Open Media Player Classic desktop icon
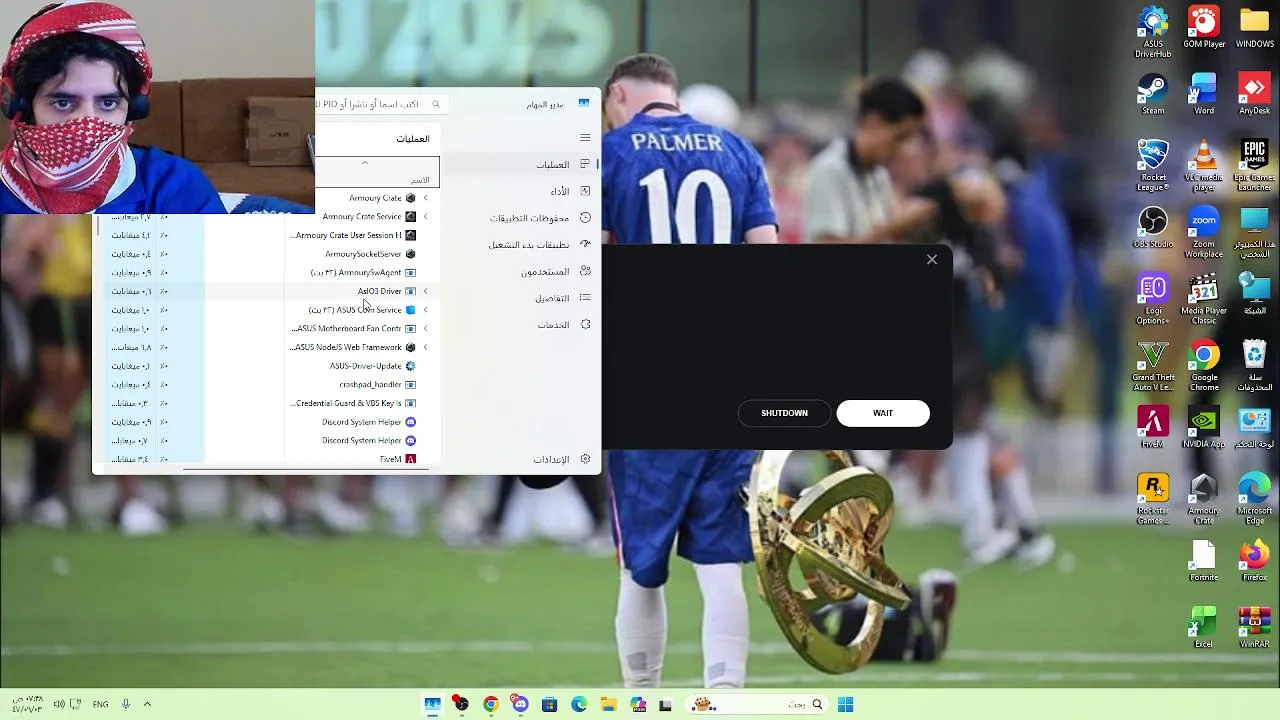The width and height of the screenshot is (1280, 720). coord(1204,299)
